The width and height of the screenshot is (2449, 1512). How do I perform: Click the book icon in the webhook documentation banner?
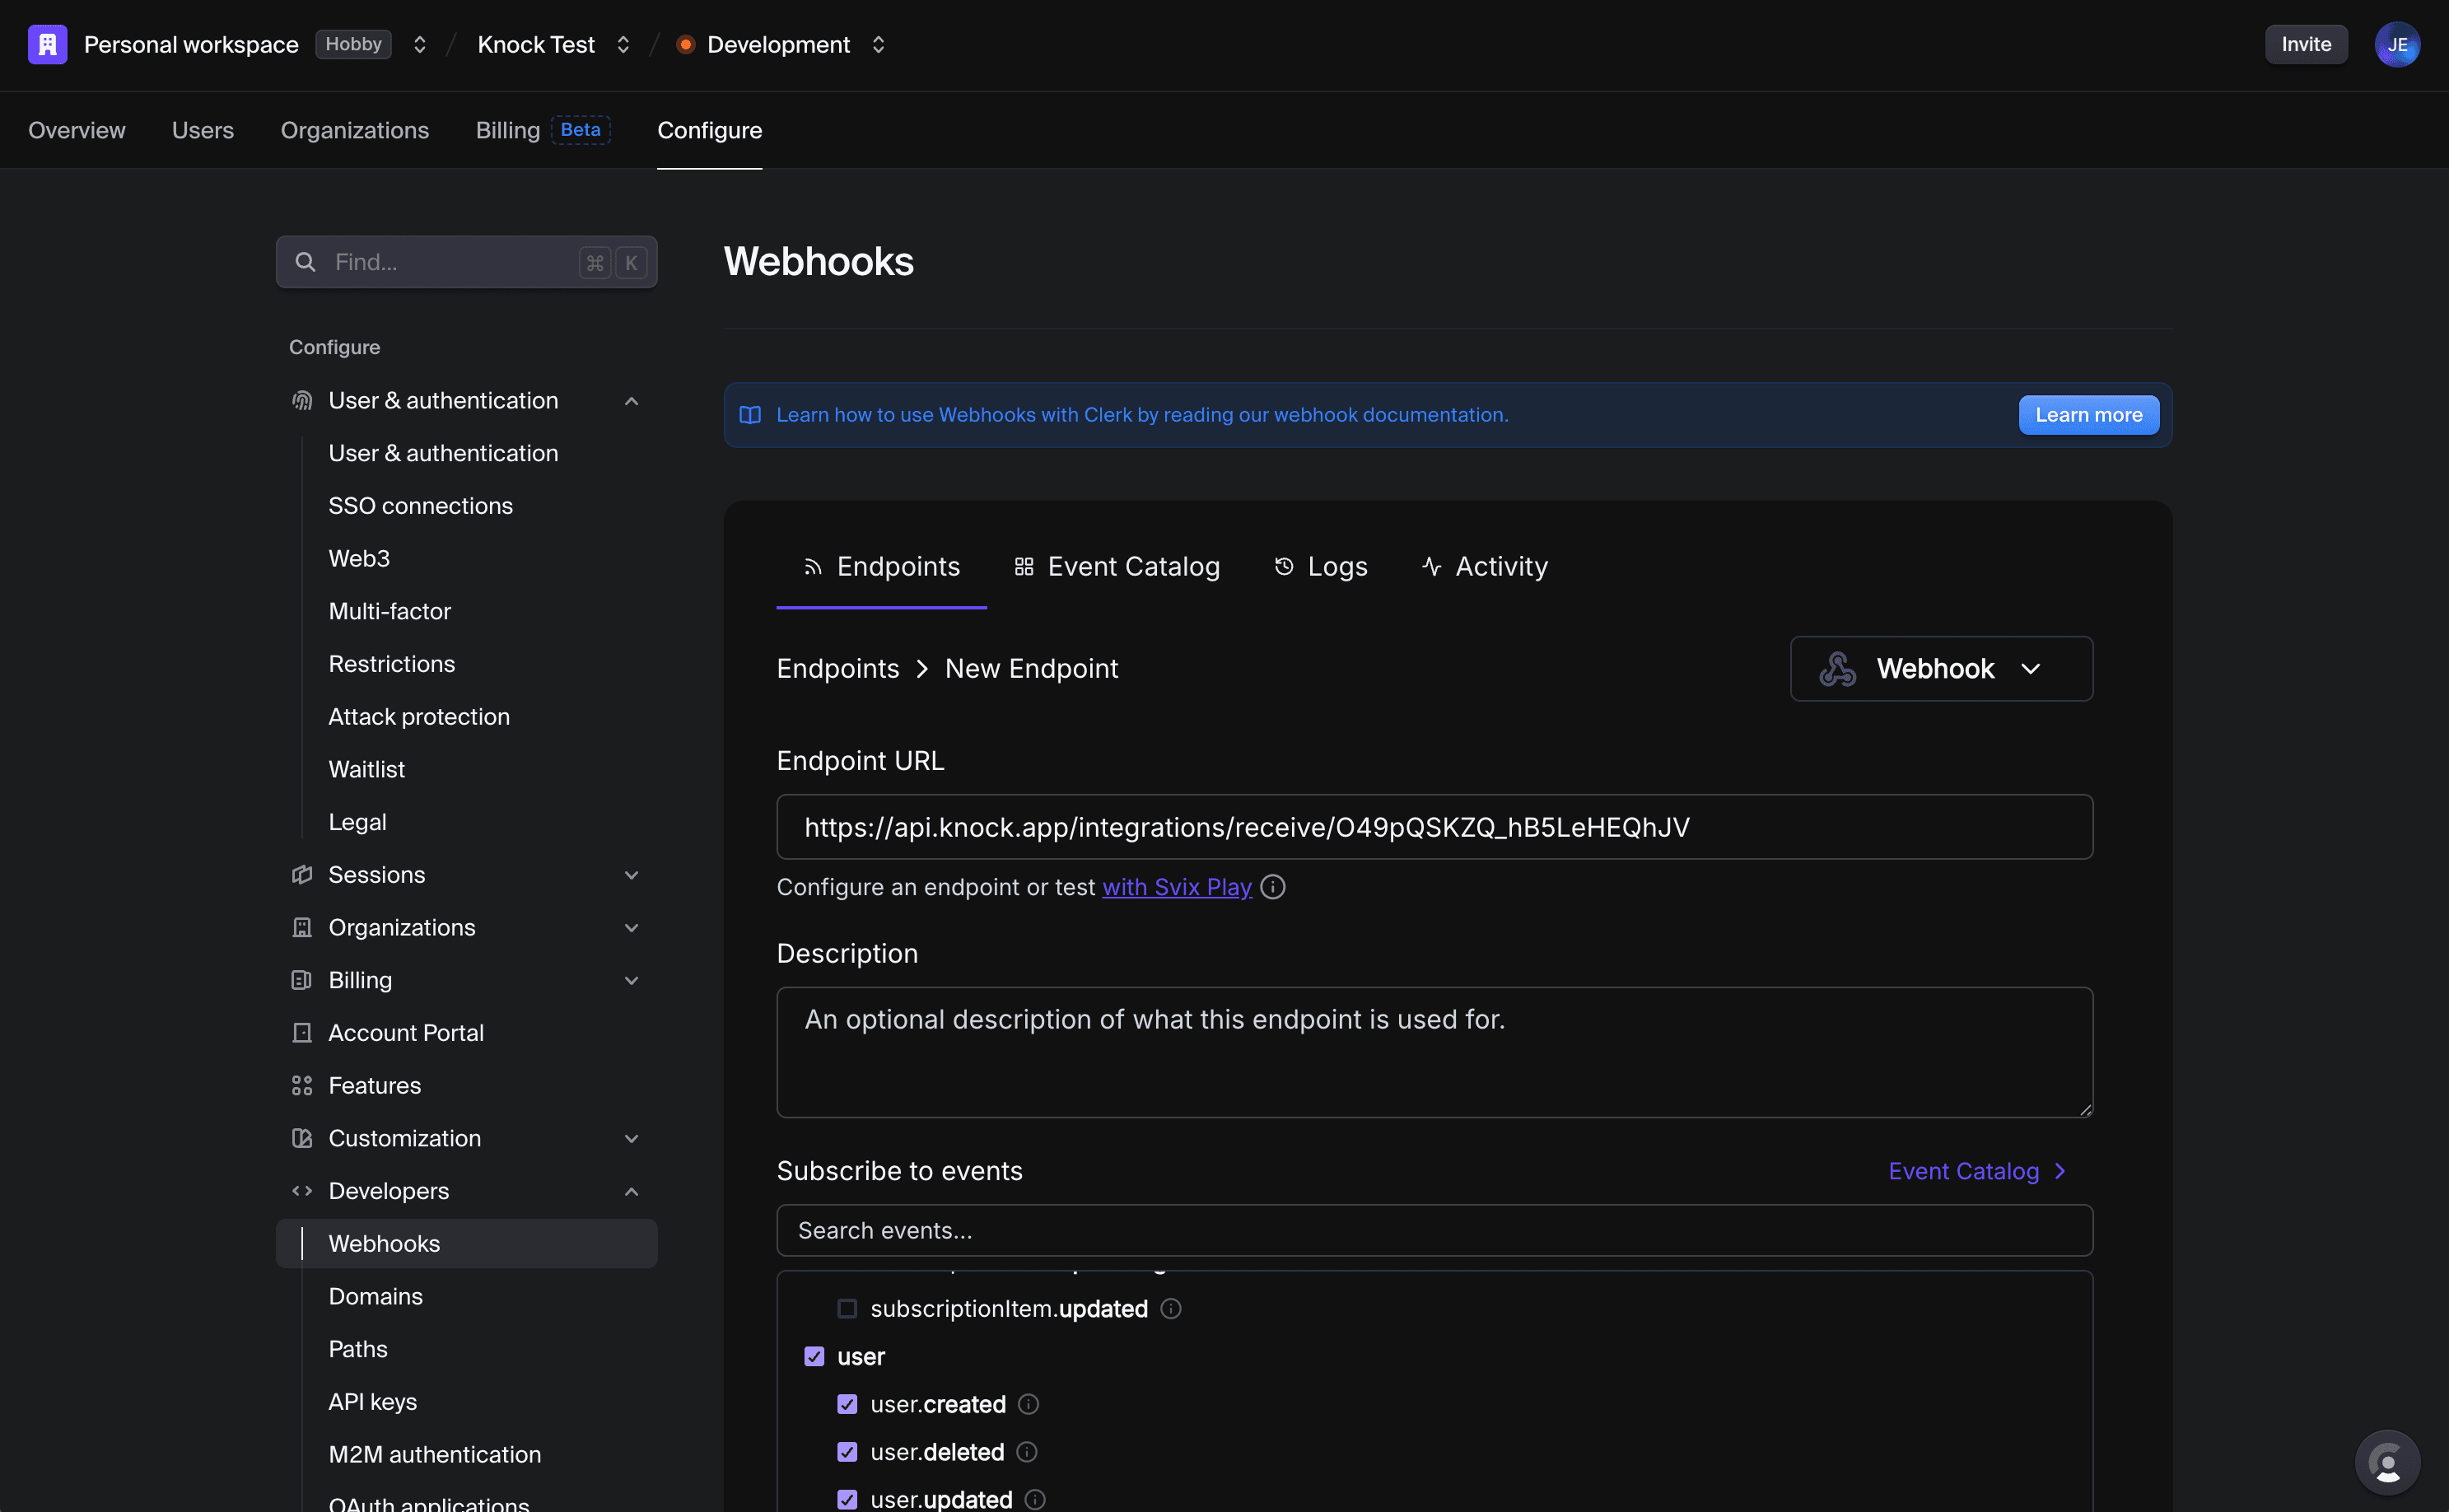(750, 414)
